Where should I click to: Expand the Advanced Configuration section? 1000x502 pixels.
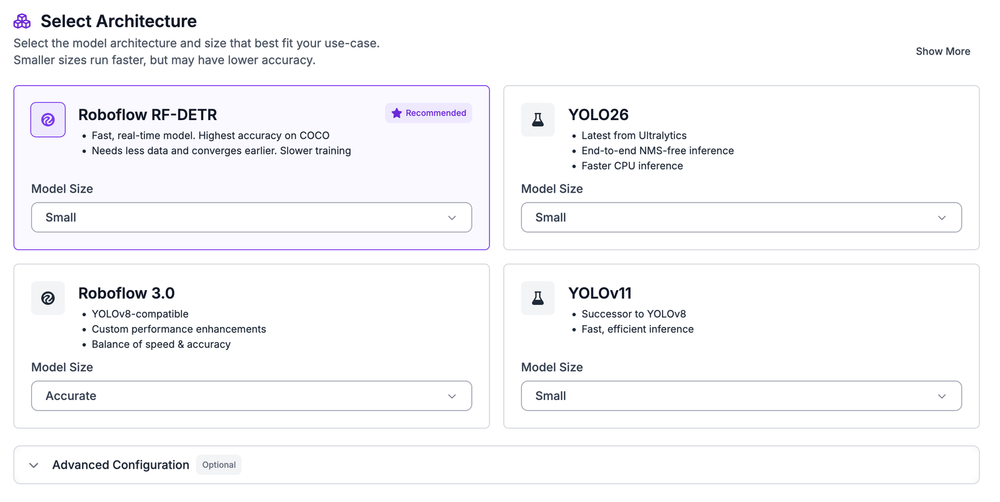coord(496,465)
